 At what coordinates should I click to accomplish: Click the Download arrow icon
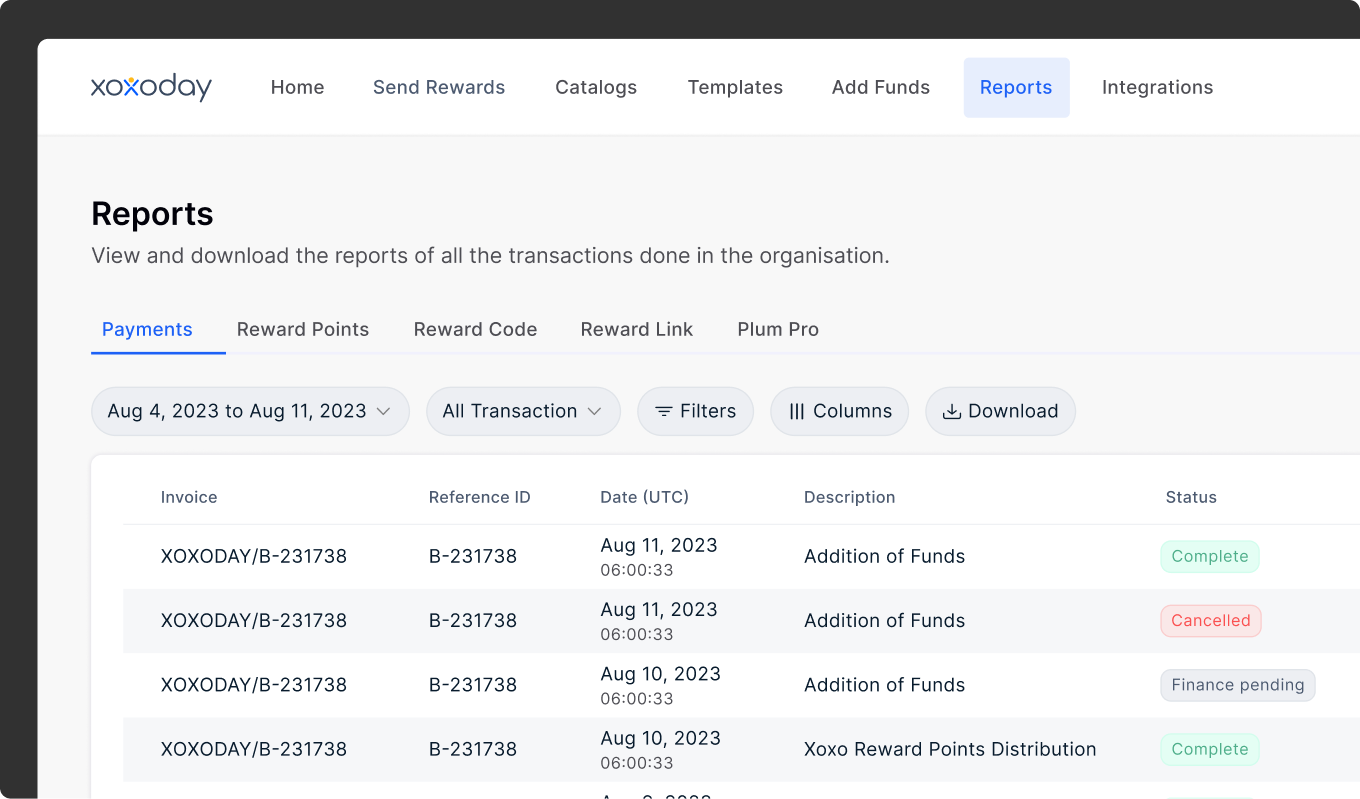(952, 411)
